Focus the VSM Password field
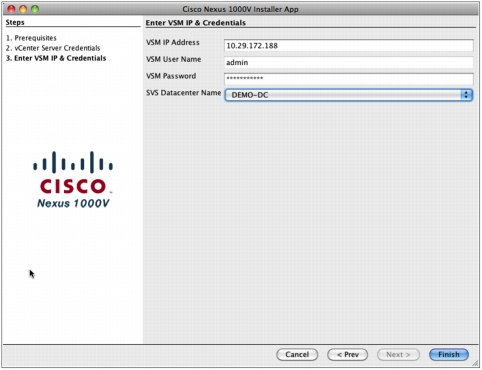Image resolution: width=482 pixels, height=370 pixels. pyautogui.click(x=349, y=79)
